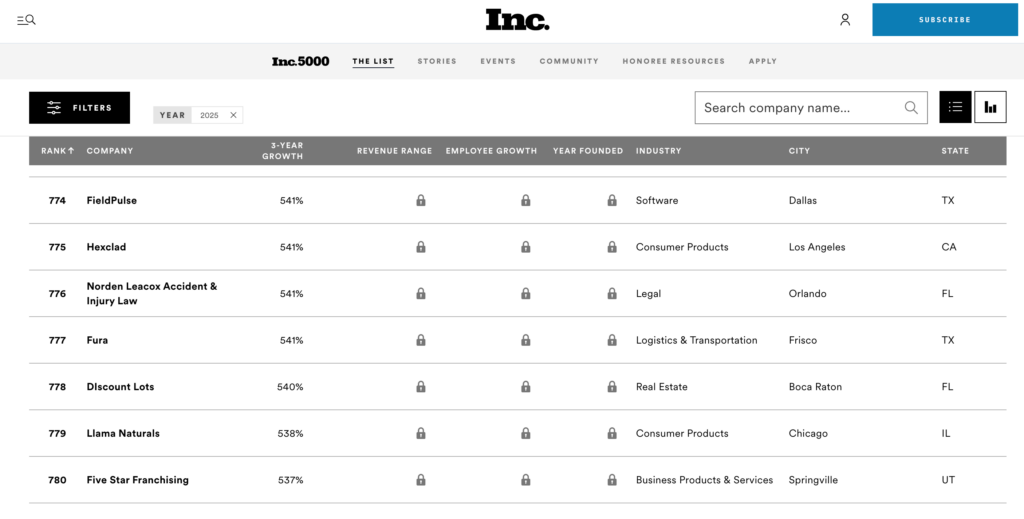
Task: Sort by State column header
Action: tap(955, 151)
